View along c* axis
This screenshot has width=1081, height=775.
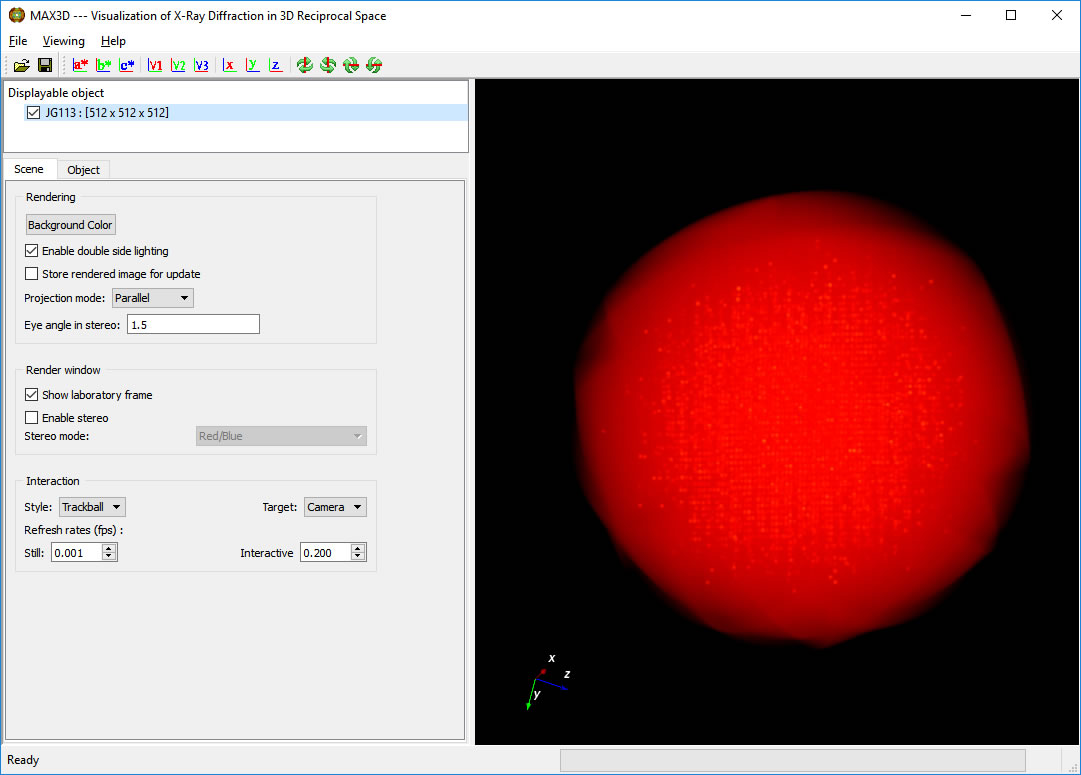tap(127, 66)
